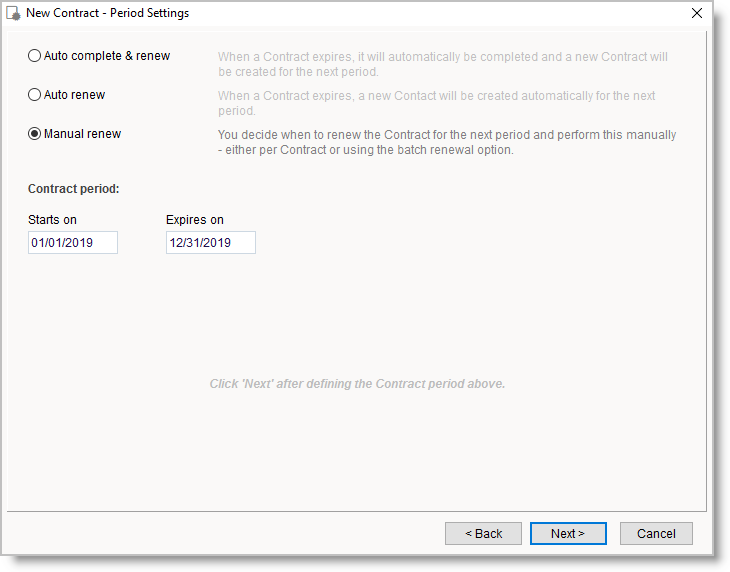
Task: Proceed by pressing the Next button
Action: coord(568,533)
